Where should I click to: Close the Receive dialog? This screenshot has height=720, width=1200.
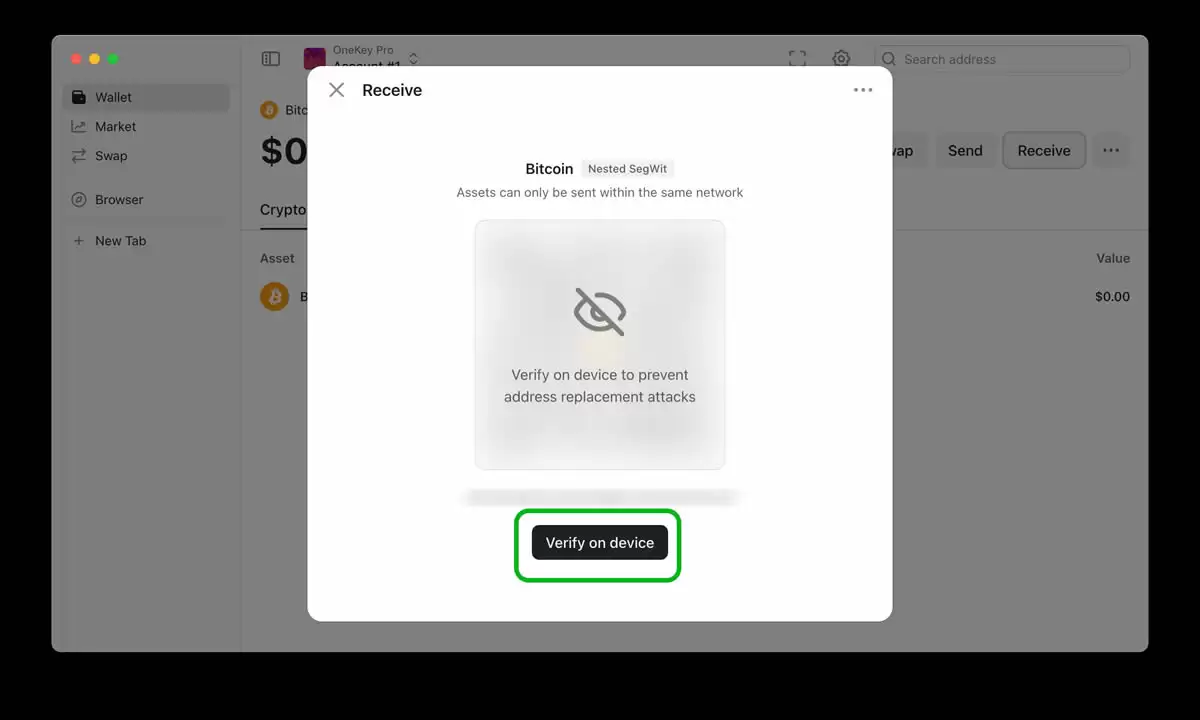[x=337, y=90]
